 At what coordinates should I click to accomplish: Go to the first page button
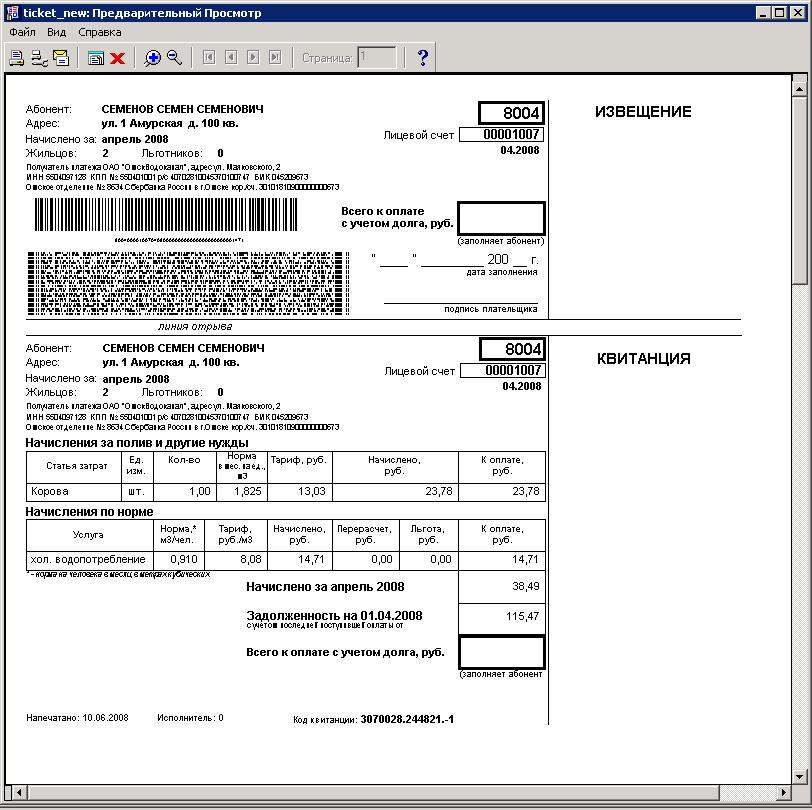click(209, 58)
